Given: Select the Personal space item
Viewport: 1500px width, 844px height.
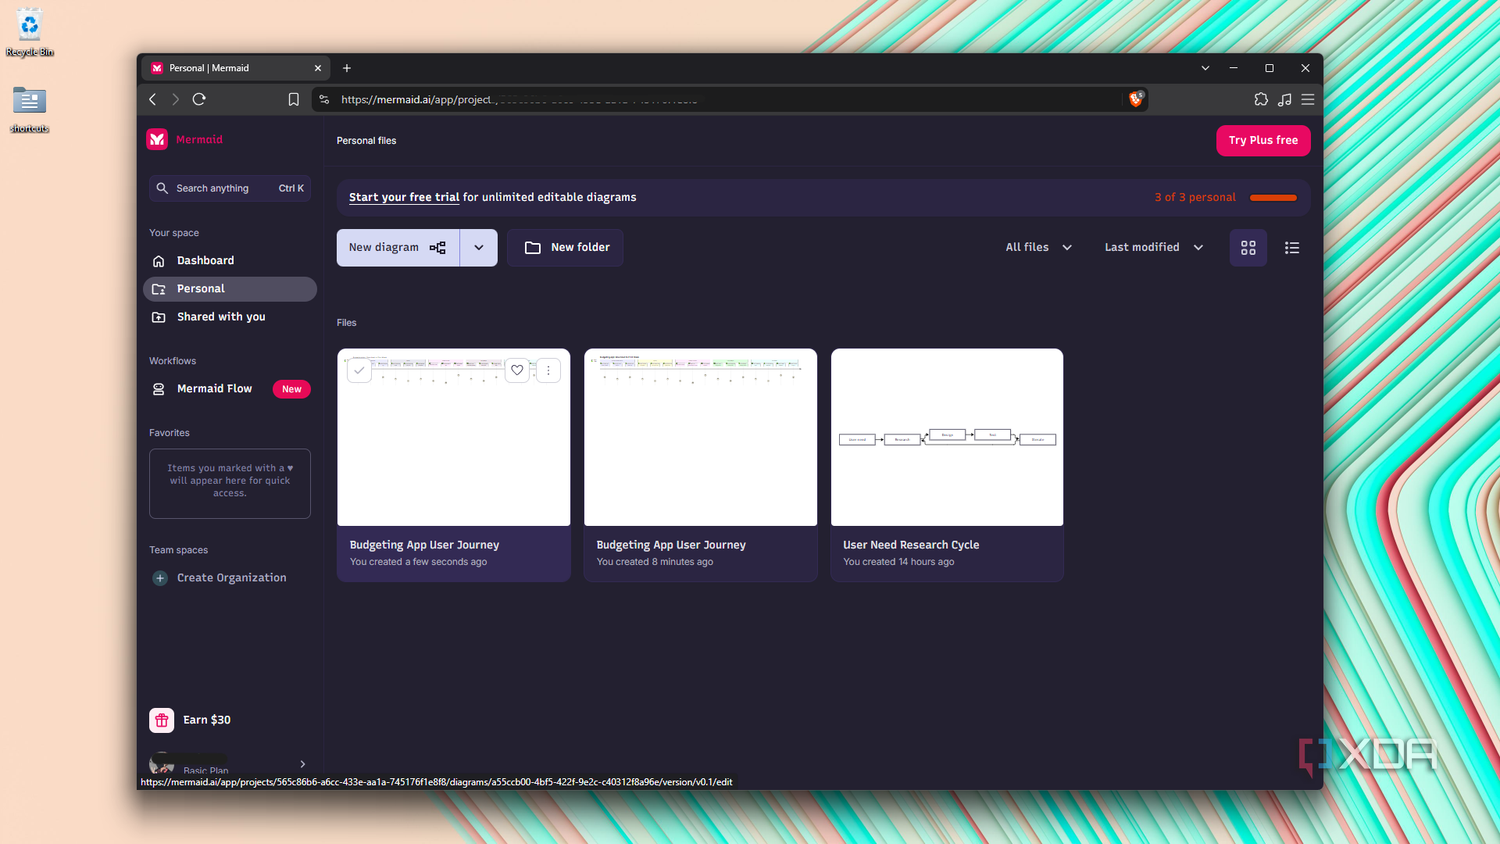Looking at the screenshot, I should [x=230, y=289].
